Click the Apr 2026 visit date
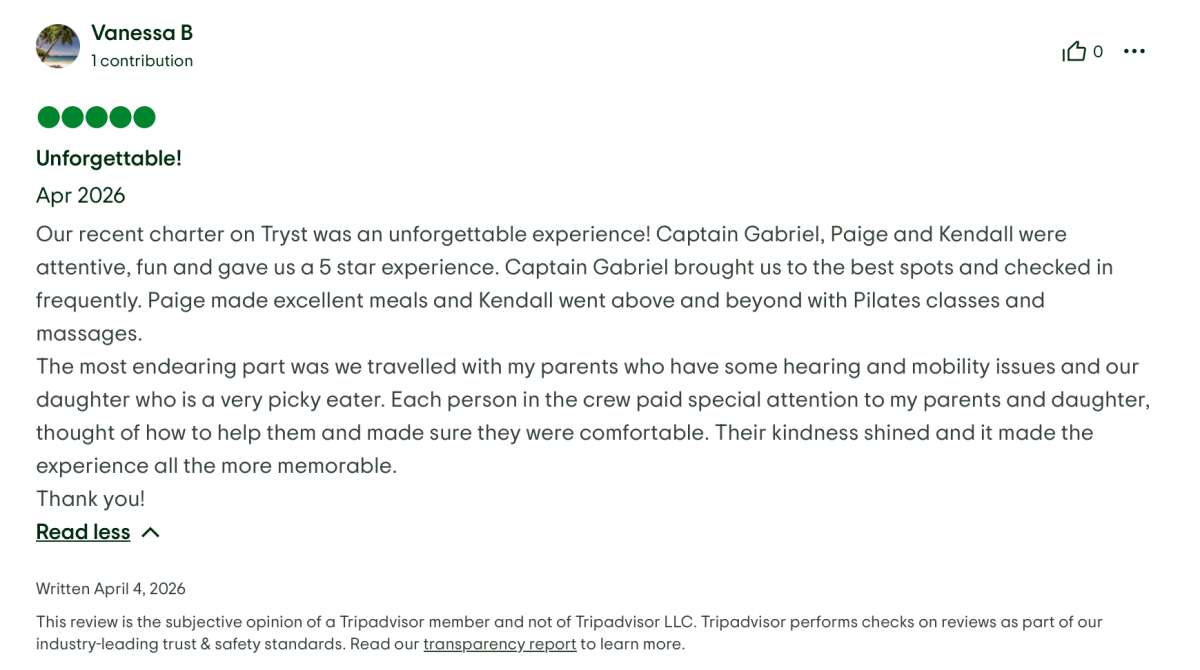The image size is (1200, 670). 81,195
